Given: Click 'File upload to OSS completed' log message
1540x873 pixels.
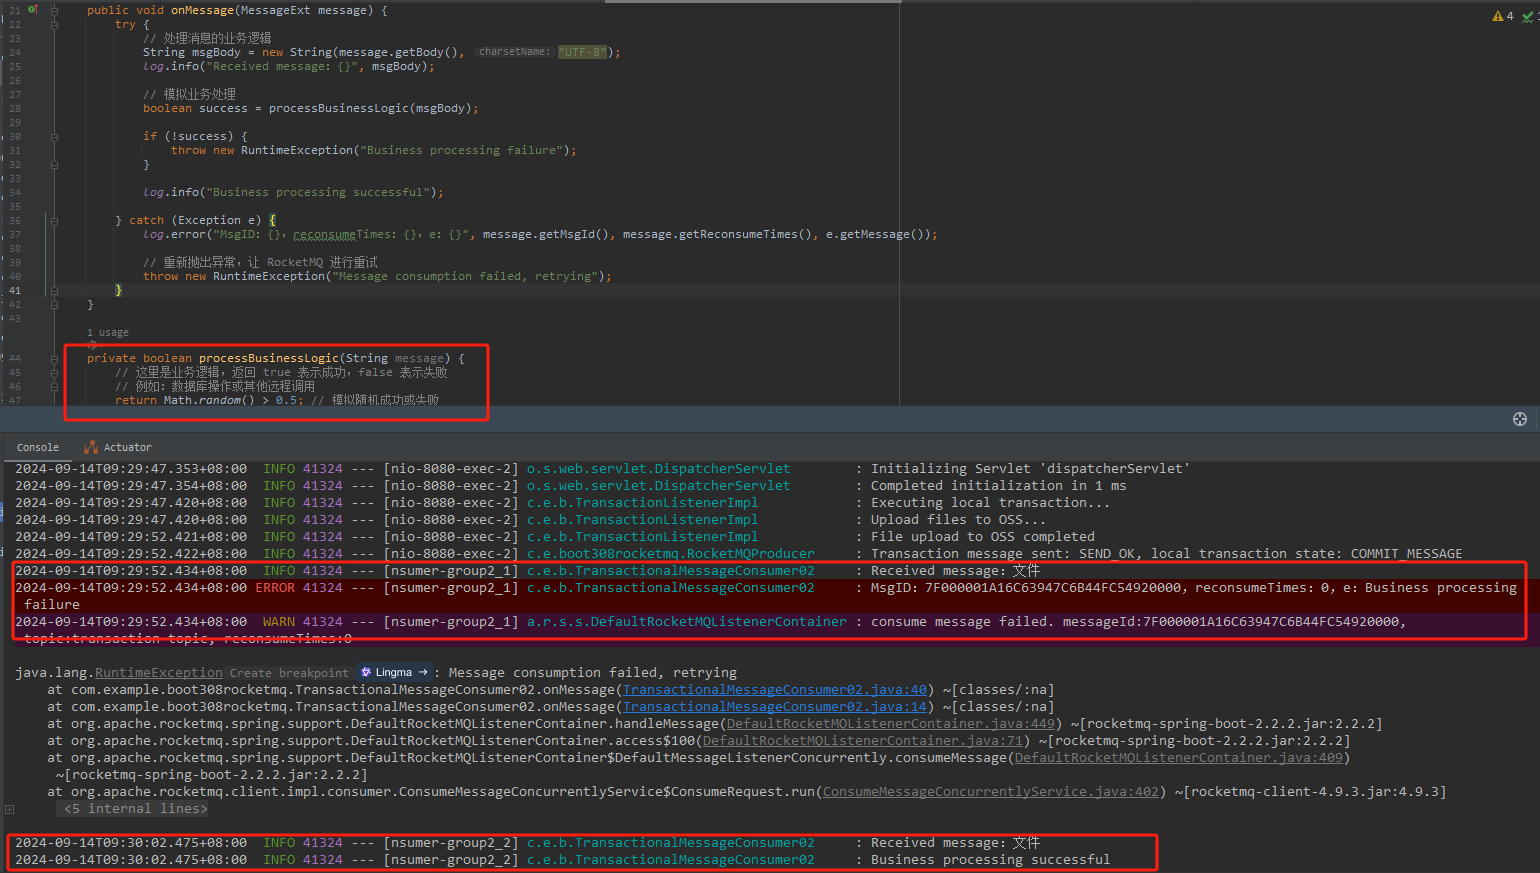Looking at the screenshot, I should (983, 537).
